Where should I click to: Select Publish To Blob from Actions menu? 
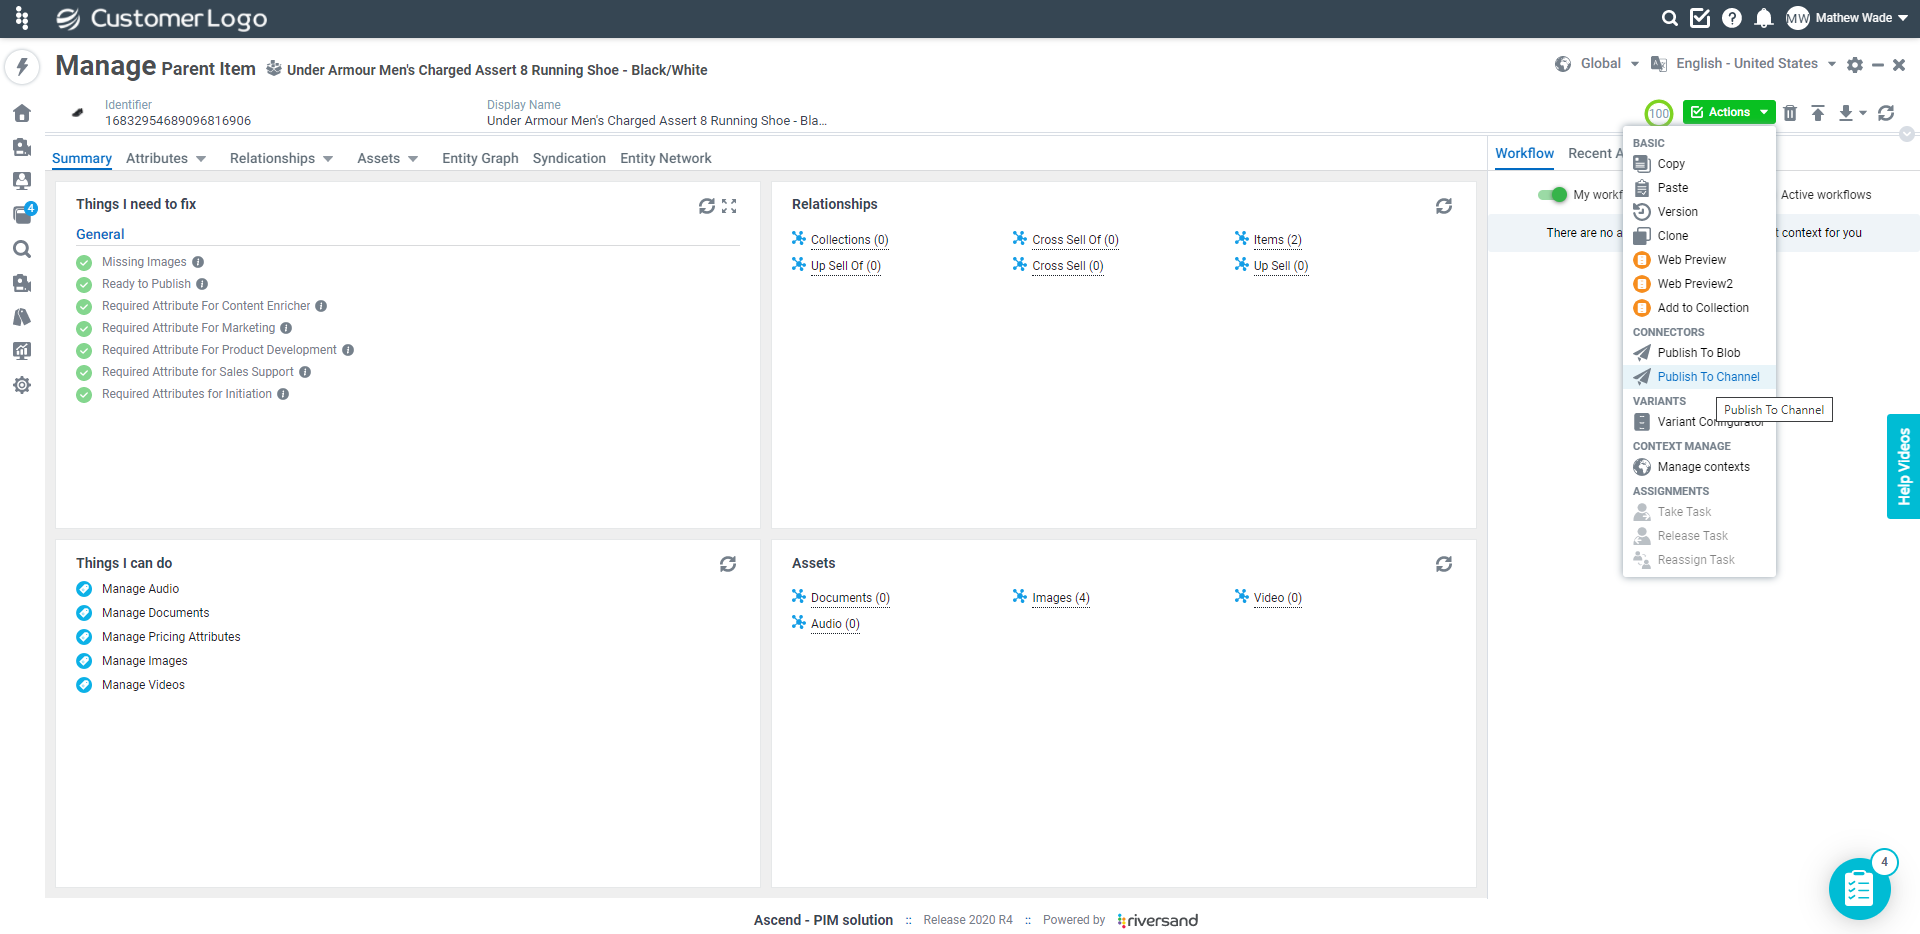pos(1699,353)
